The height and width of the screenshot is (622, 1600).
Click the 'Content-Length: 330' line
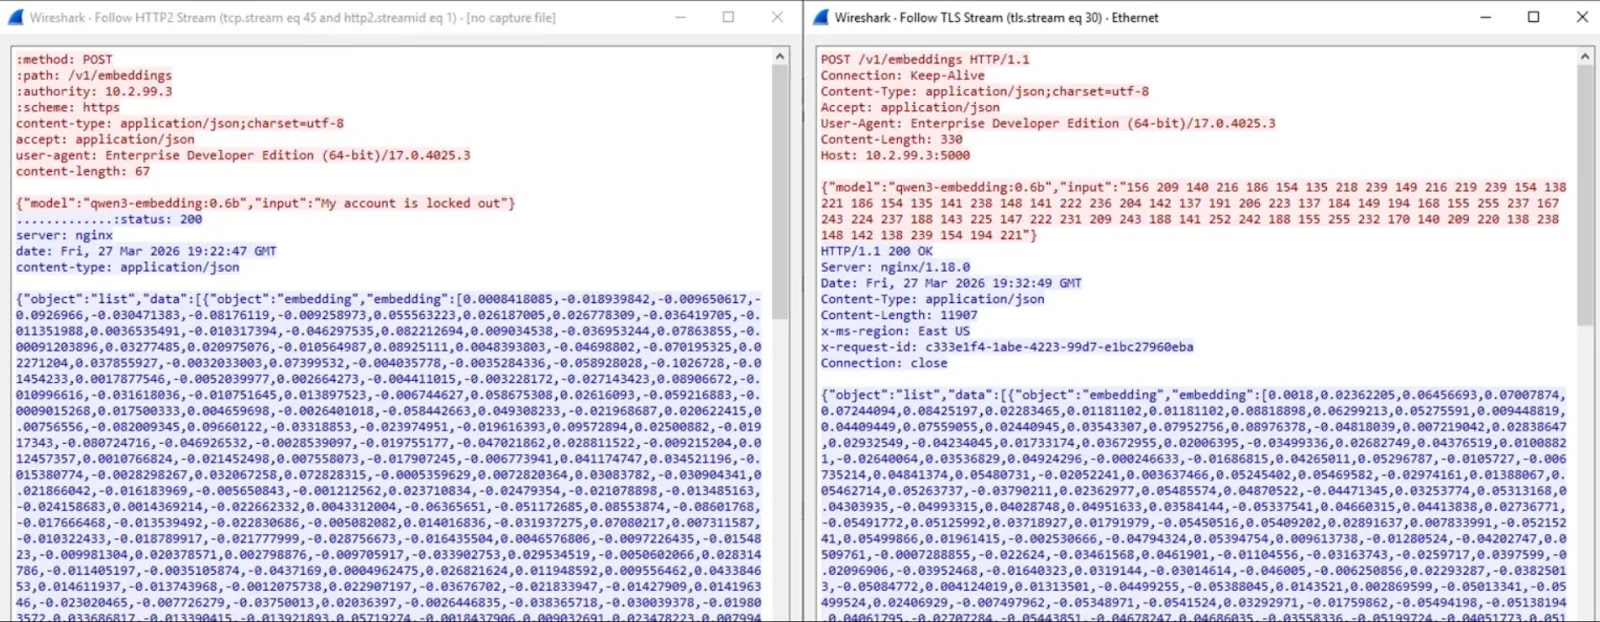(x=892, y=139)
